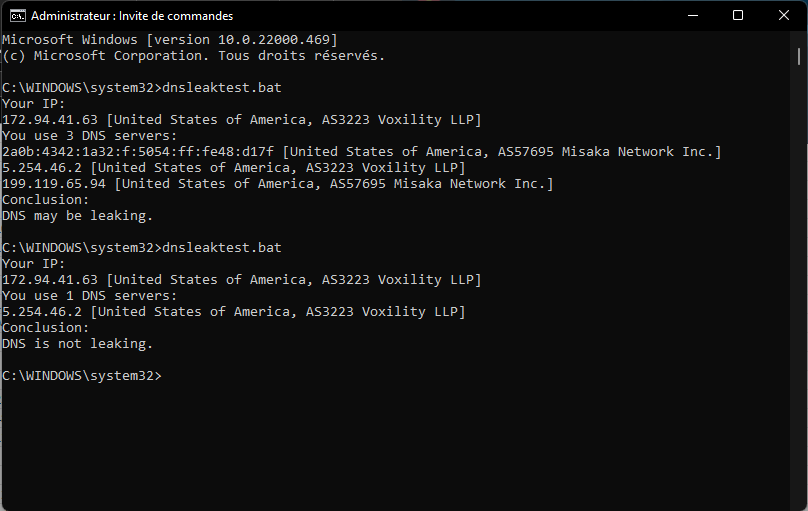Click the 'DNS is not leaking.' line
Viewport: 808px width, 511px height.
click(77, 344)
